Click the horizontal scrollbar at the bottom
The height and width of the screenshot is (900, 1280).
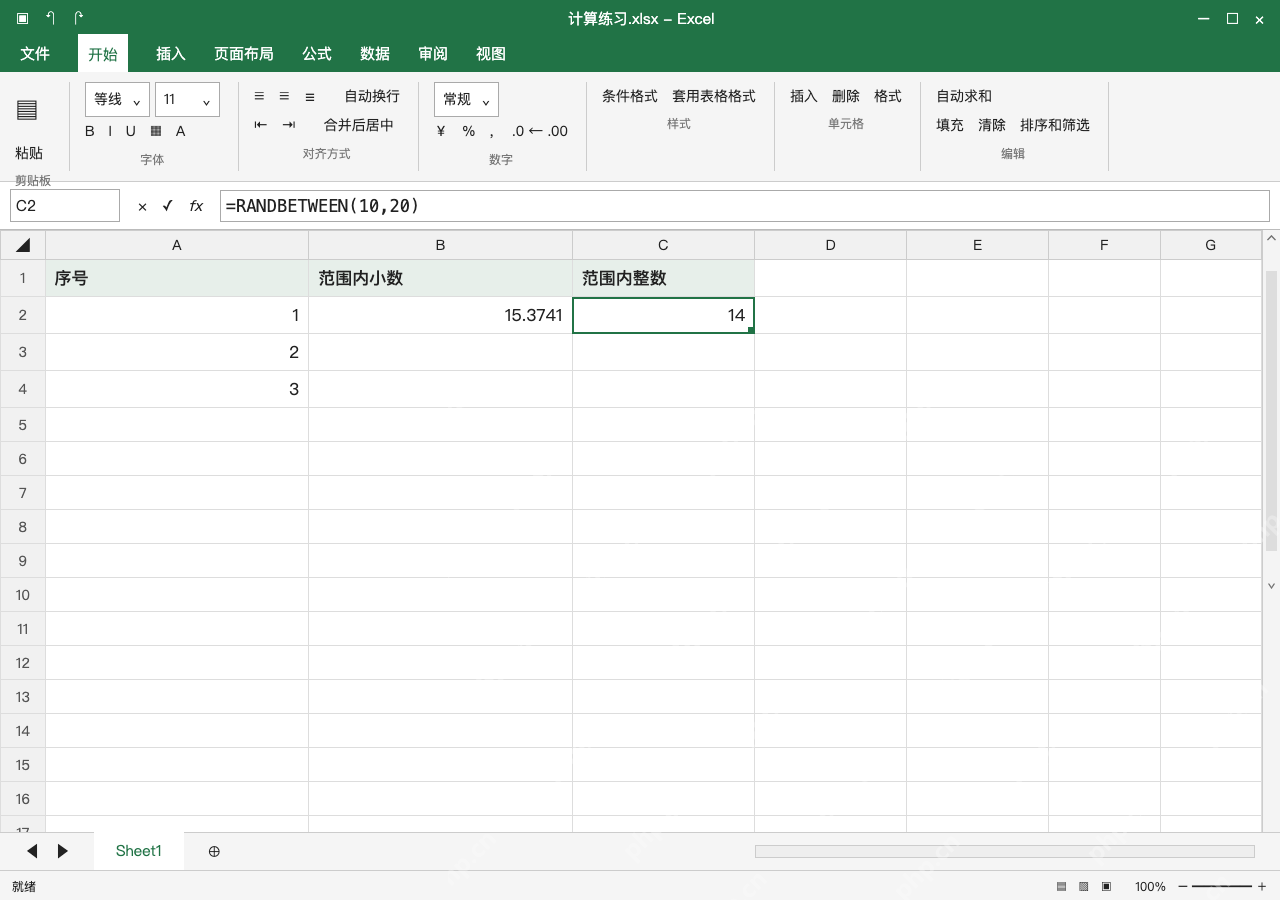click(1004, 851)
